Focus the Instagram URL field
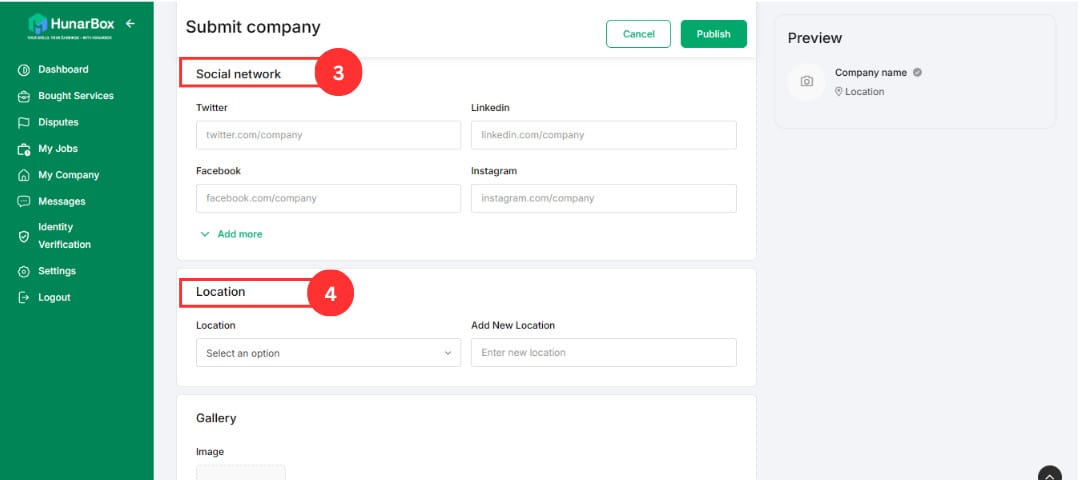 pos(603,198)
